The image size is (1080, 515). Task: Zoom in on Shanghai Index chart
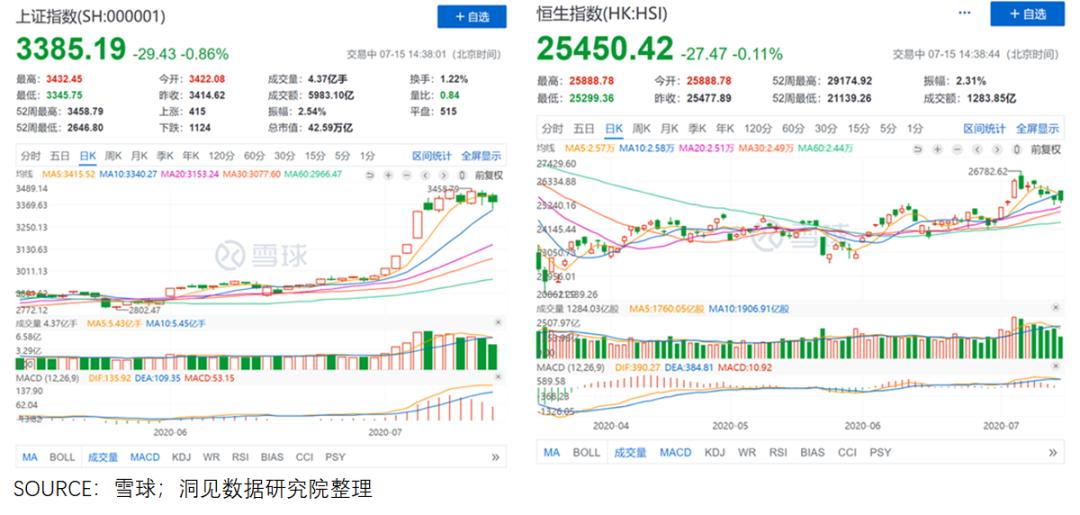pos(388,176)
